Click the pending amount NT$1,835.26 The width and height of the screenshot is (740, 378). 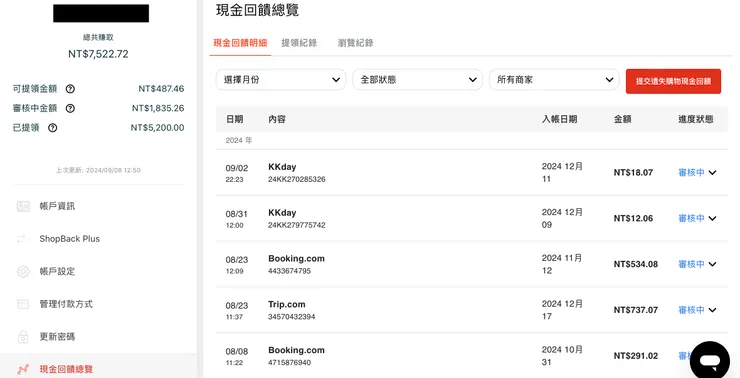pos(158,109)
